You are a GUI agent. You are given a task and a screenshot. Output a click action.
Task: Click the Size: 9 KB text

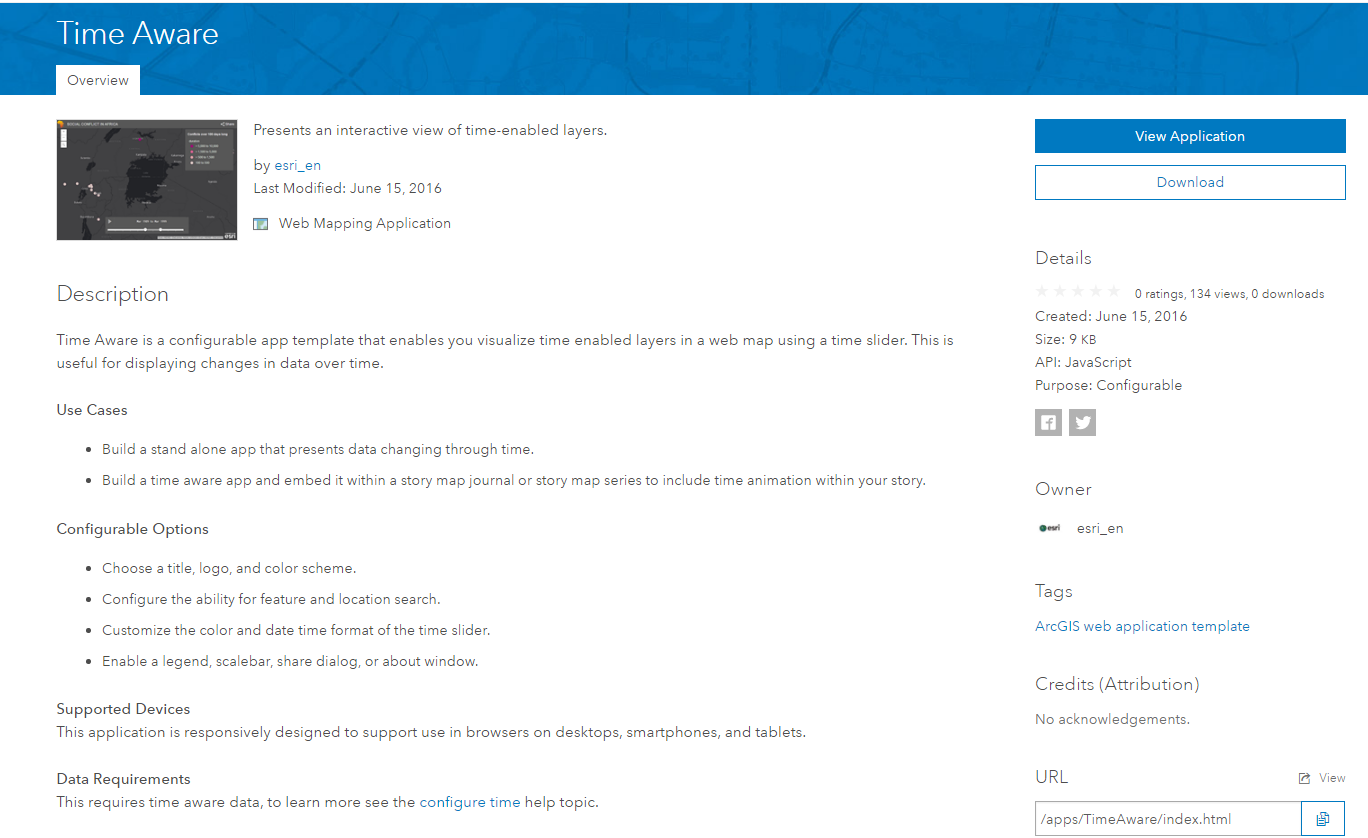coord(1066,339)
